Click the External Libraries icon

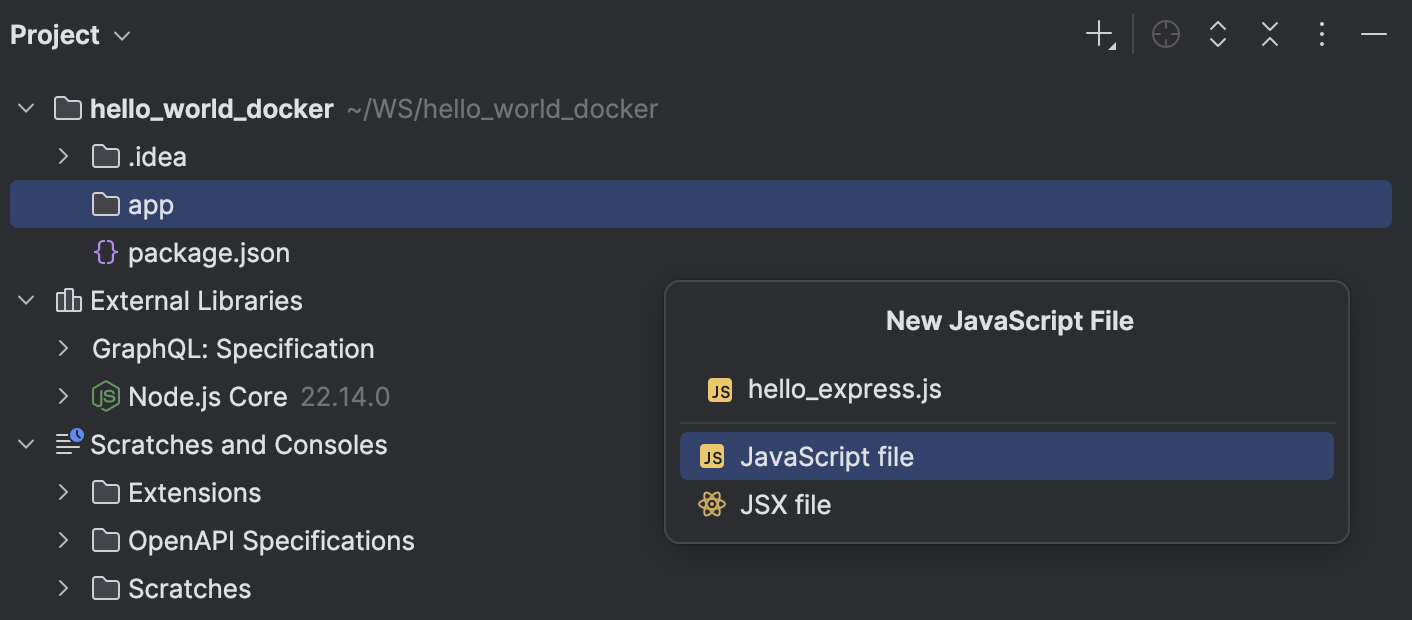tap(68, 301)
